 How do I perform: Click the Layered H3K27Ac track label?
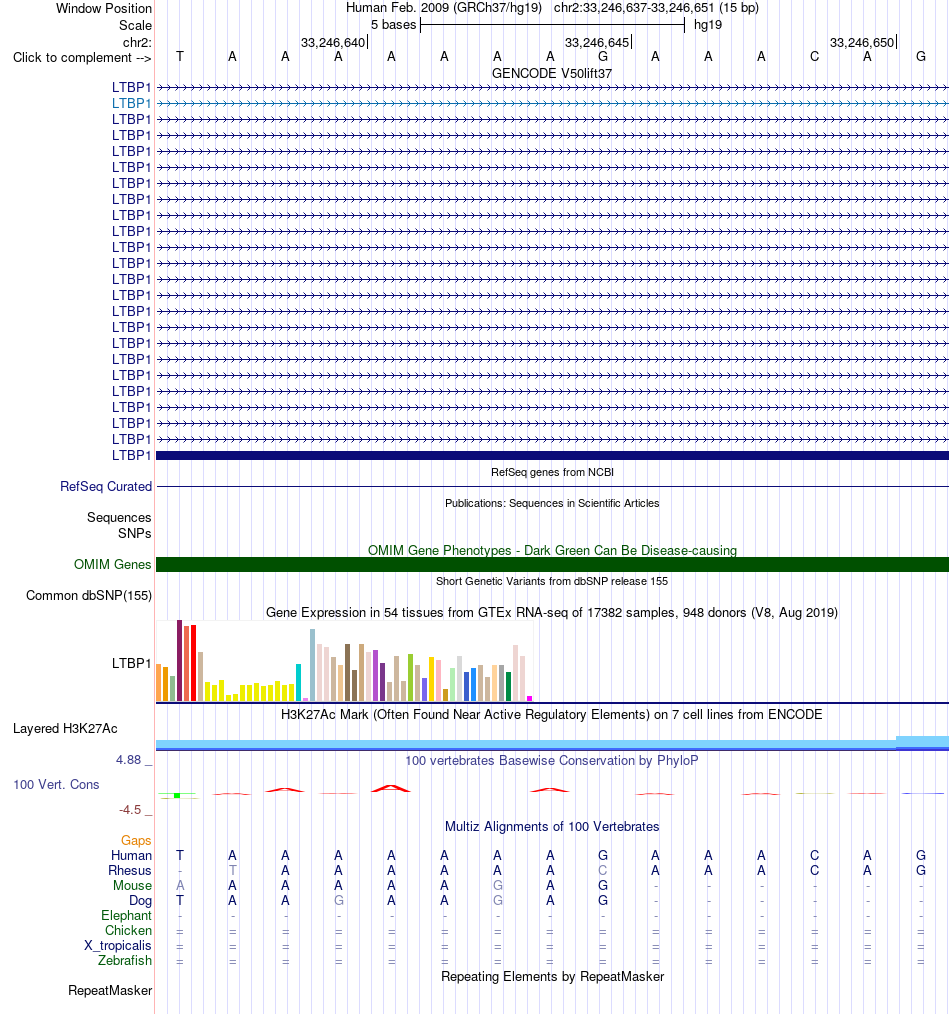65,729
